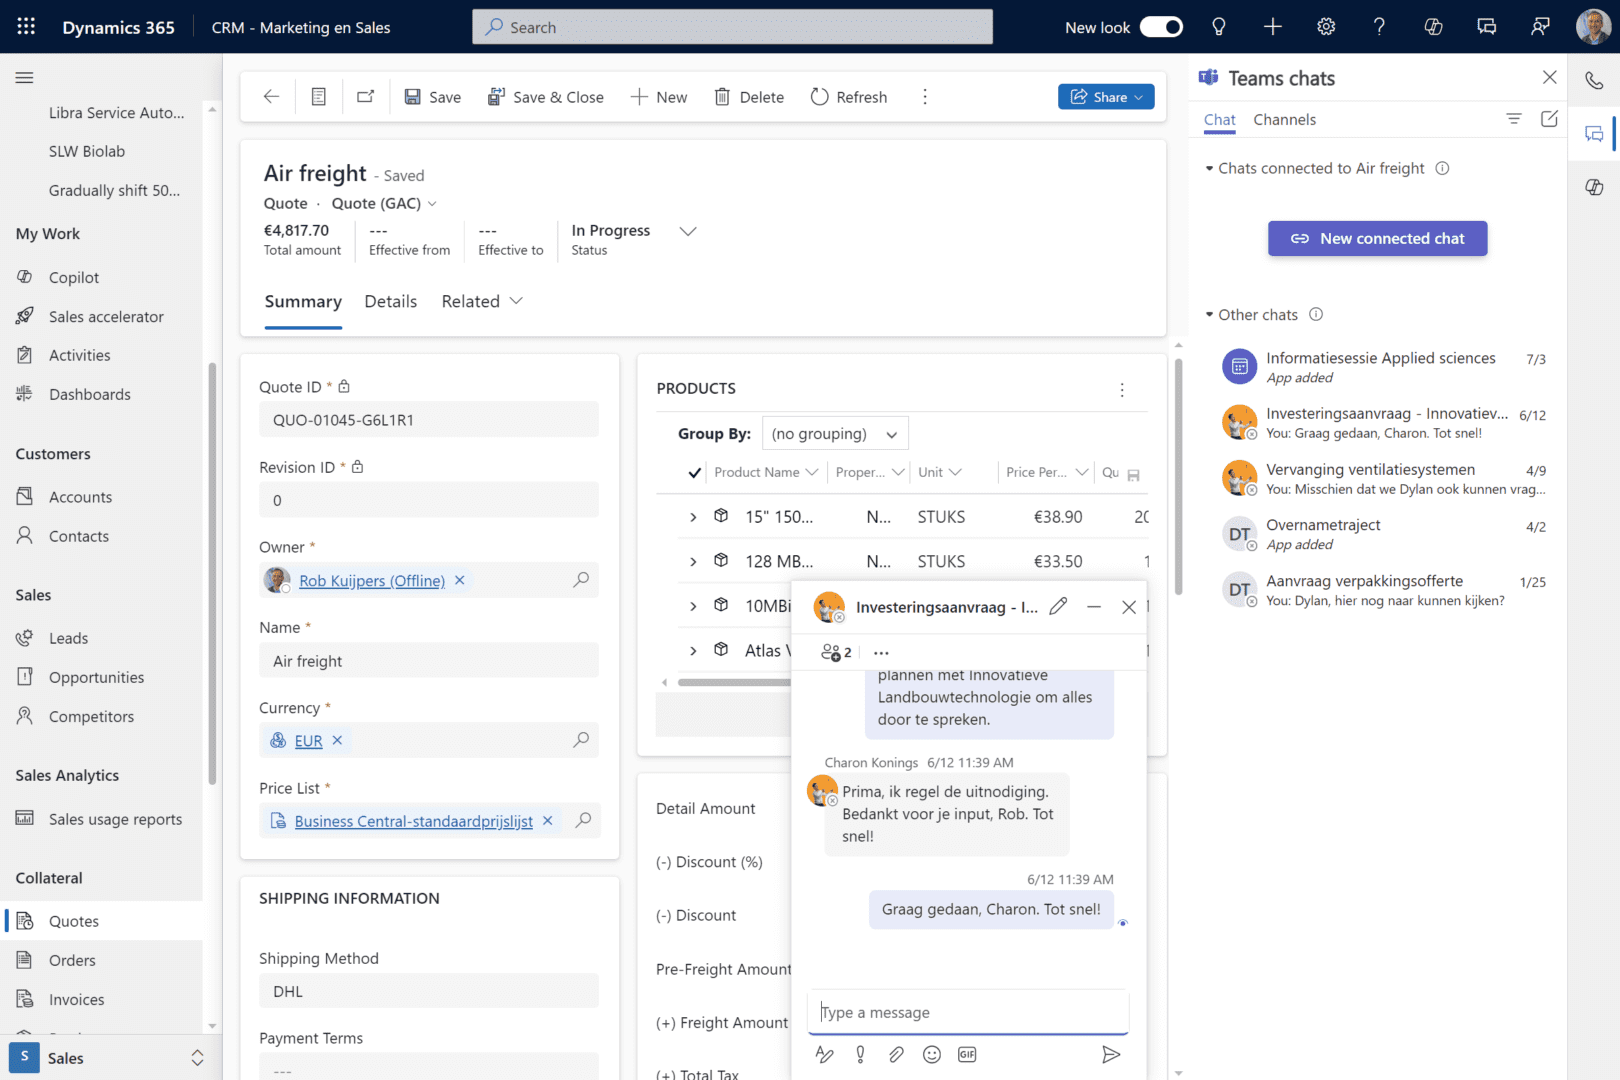The height and width of the screenshot is (1080, 1620).
Task: Remove Rob Kuijpers from Owner field
Action: click(x=460, y=580)
